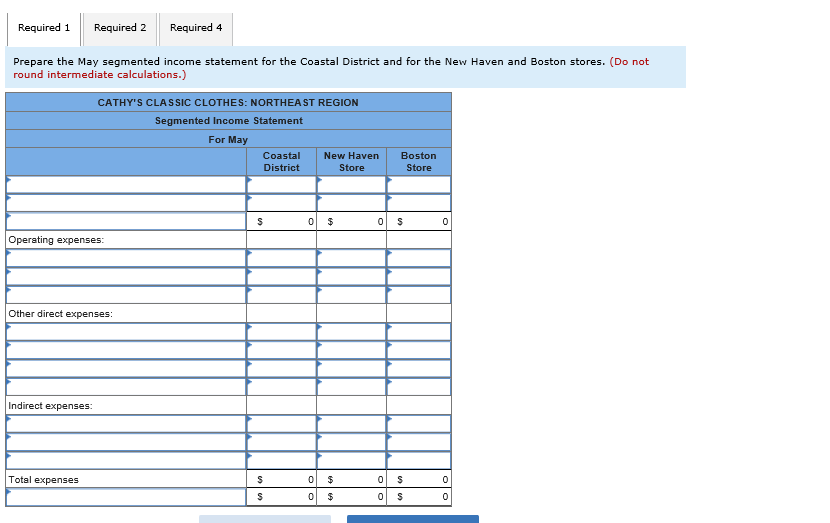Screen dimensions: 830x523
Task: Click the Coastal District Total expenses value
Action: point(282,480)
